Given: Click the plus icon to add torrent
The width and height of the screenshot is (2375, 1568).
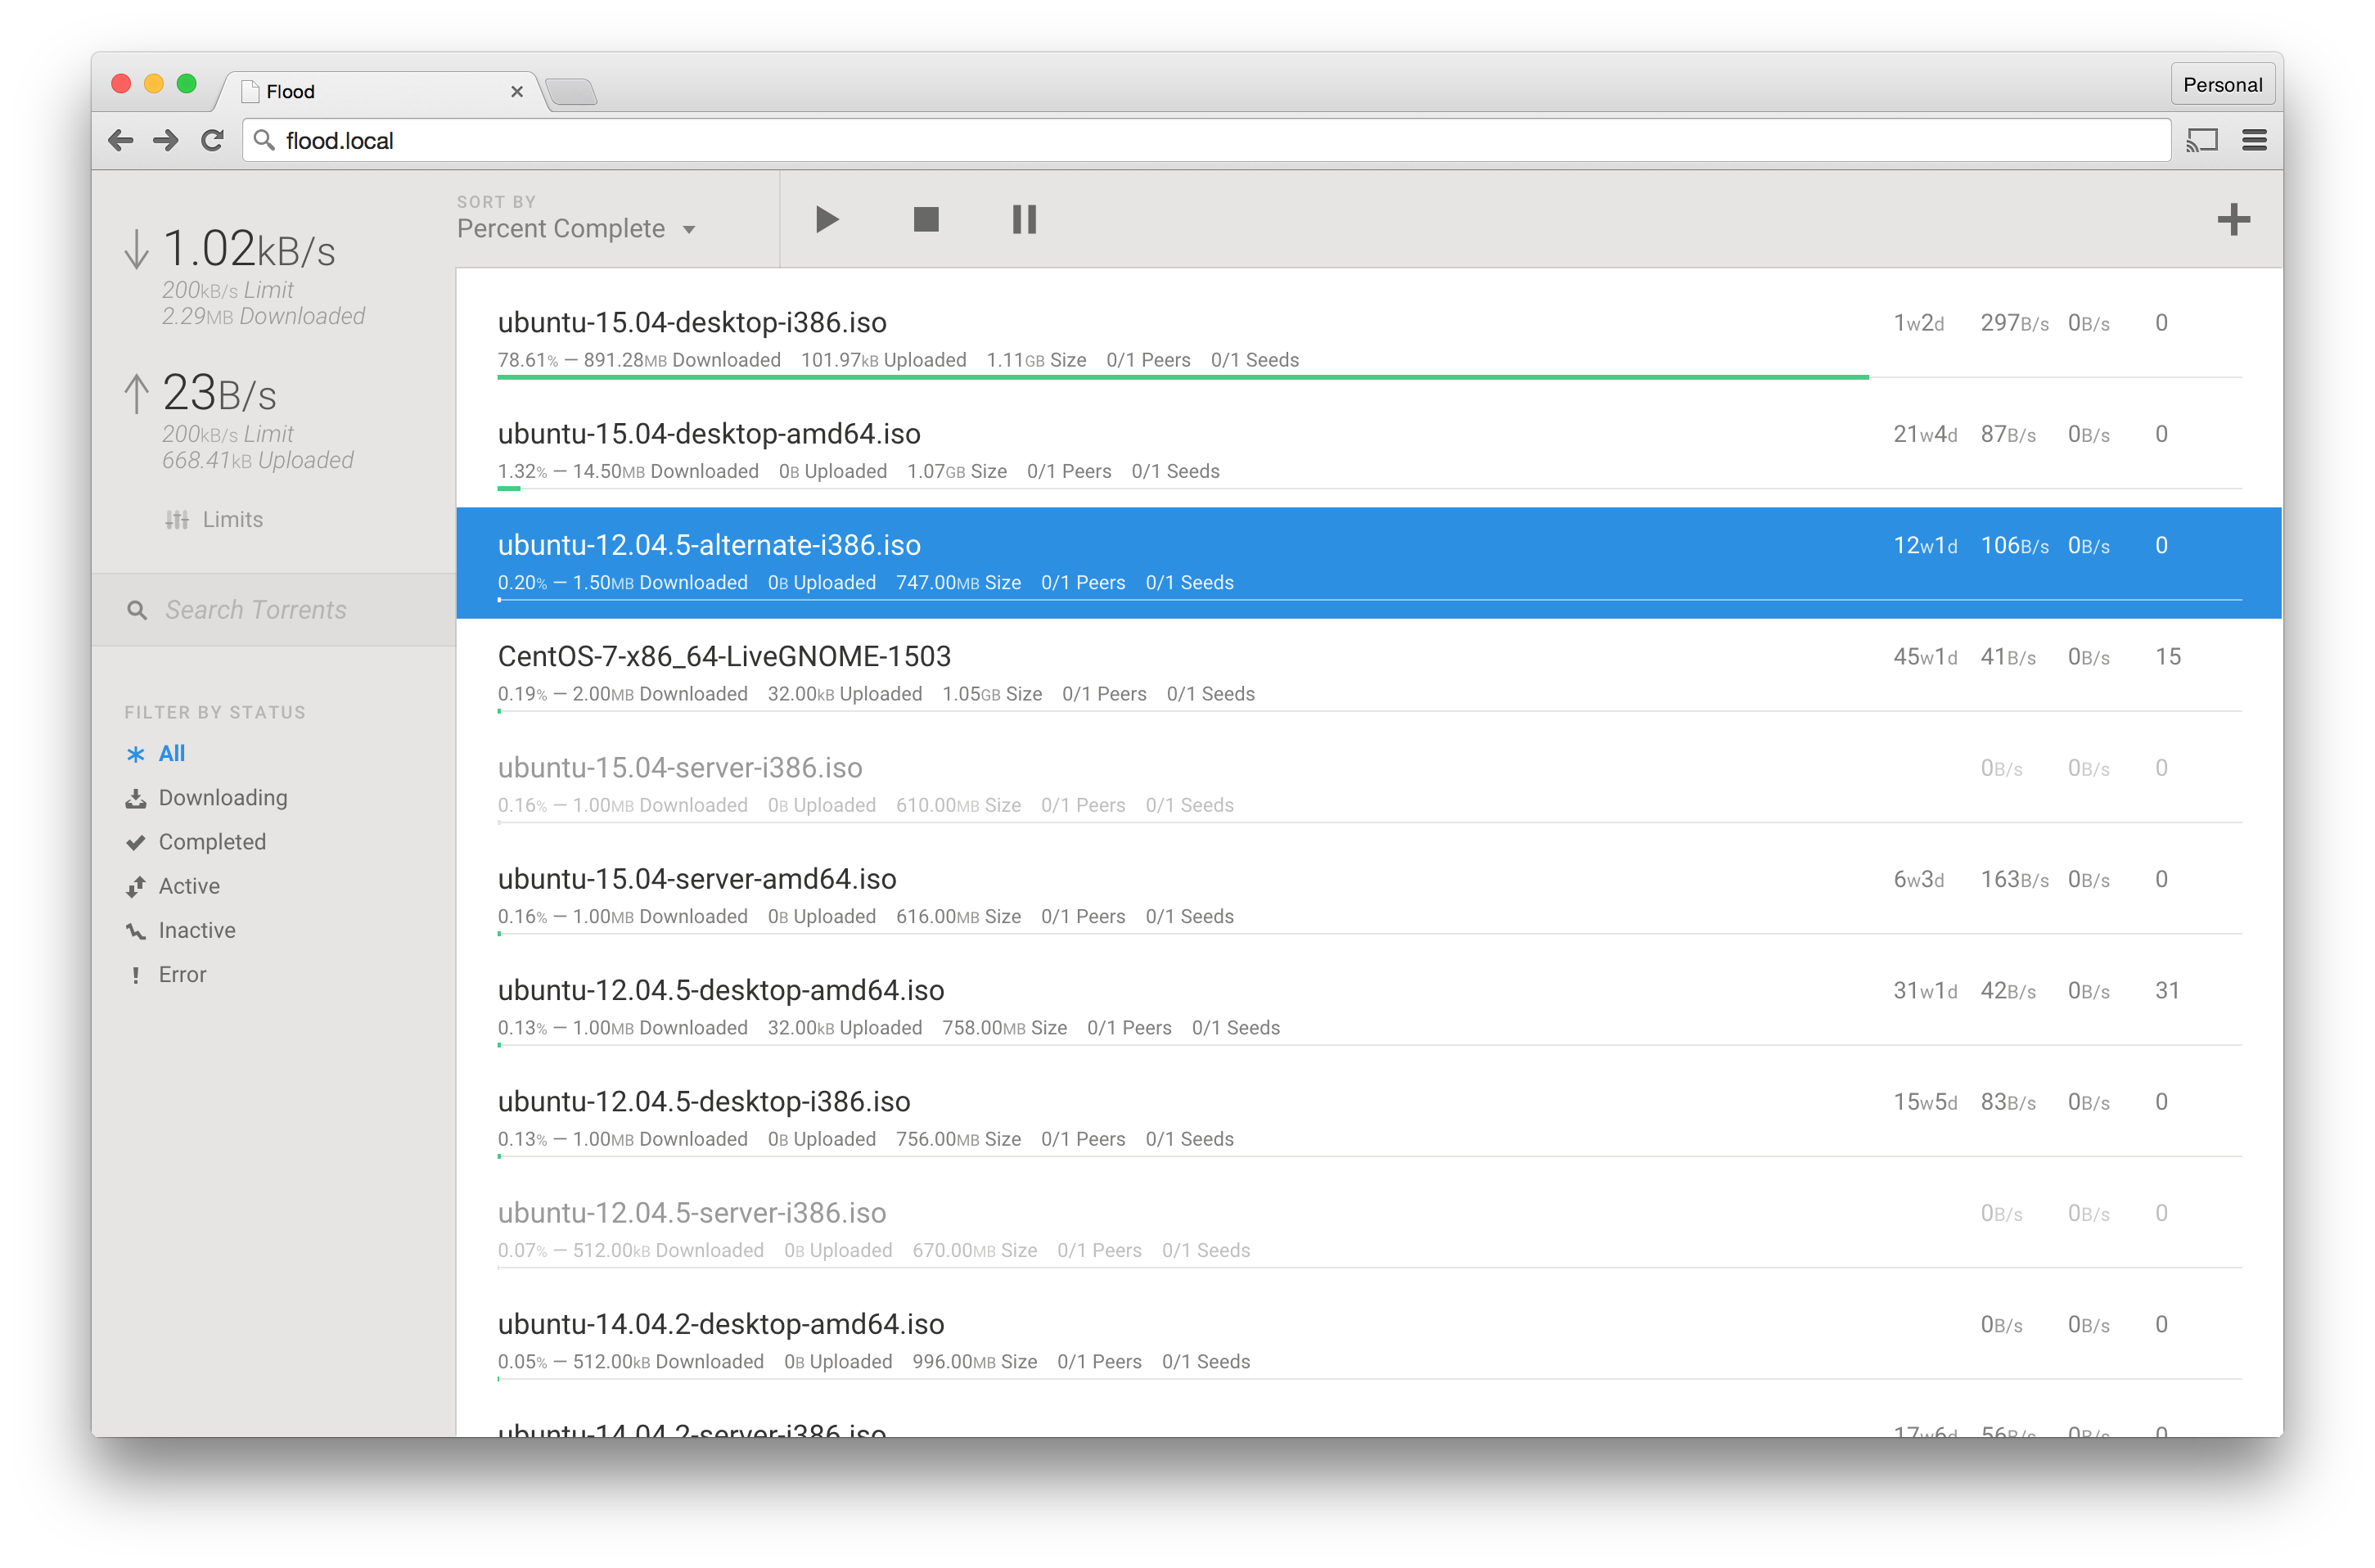Looking at the screenshot, I should pos(2232,219).
